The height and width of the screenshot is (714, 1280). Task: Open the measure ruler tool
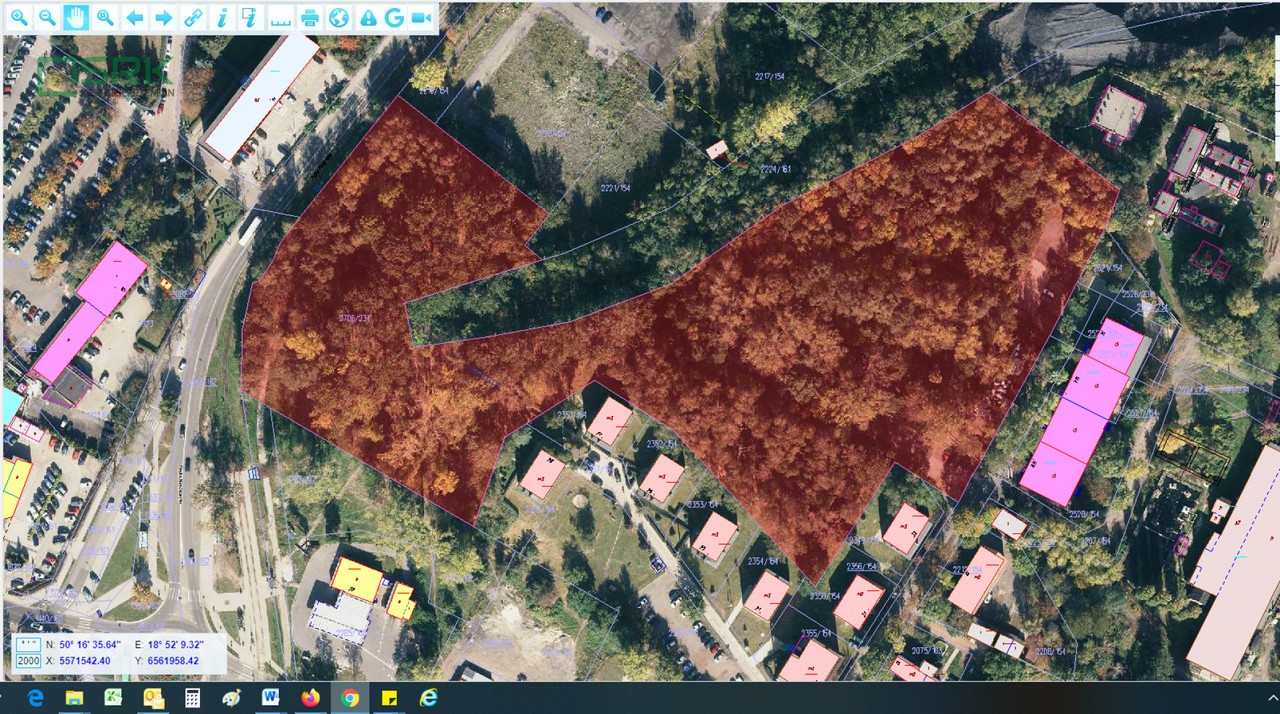pyautogui.click(x=281, y=18)
